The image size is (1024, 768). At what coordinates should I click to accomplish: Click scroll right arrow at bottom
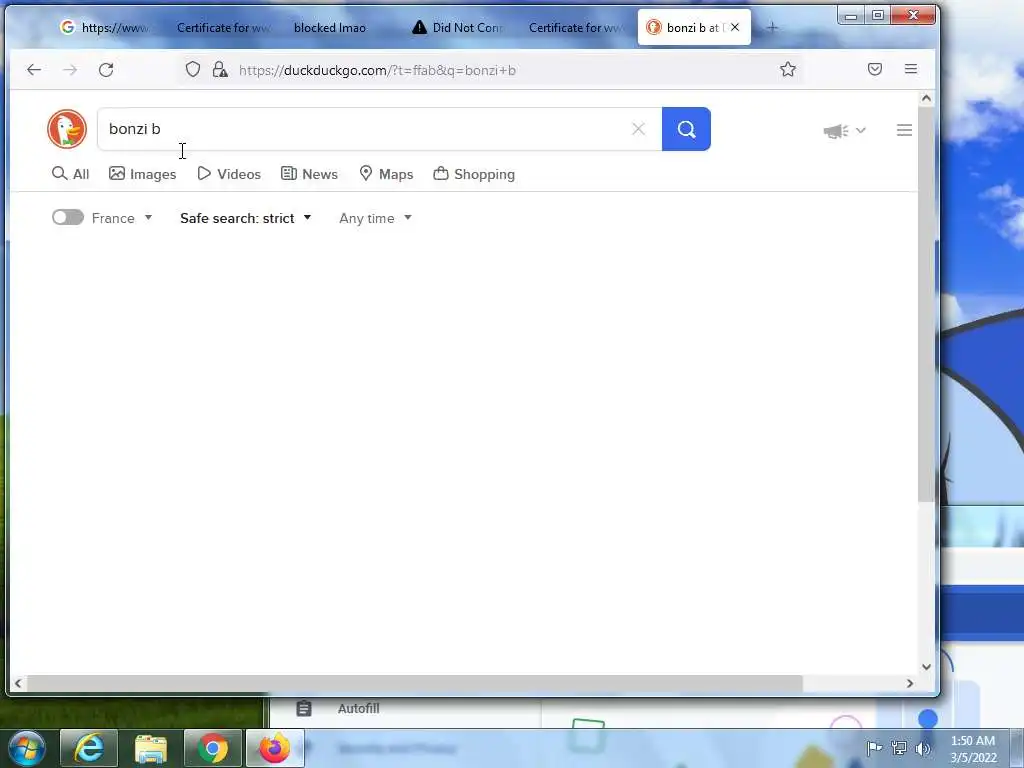pos(910,683)
